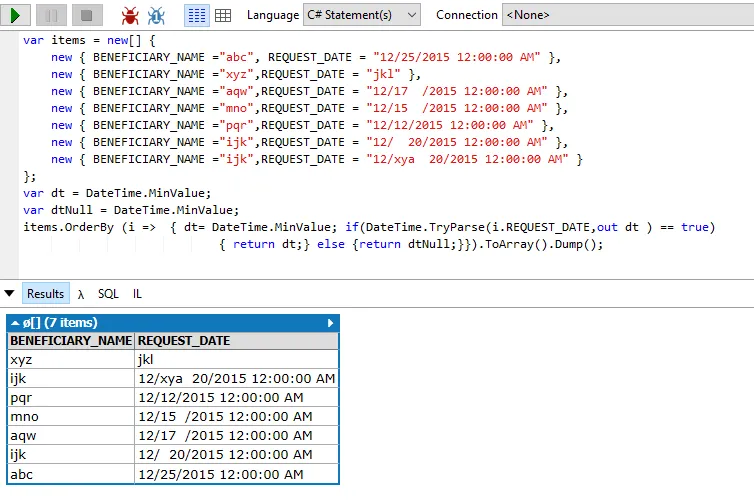The width and height of the screenshot is (754, 501).
Task: Click result cell 12/15 /2015 12:00:00 AM
Action: (x=237, y=416)
